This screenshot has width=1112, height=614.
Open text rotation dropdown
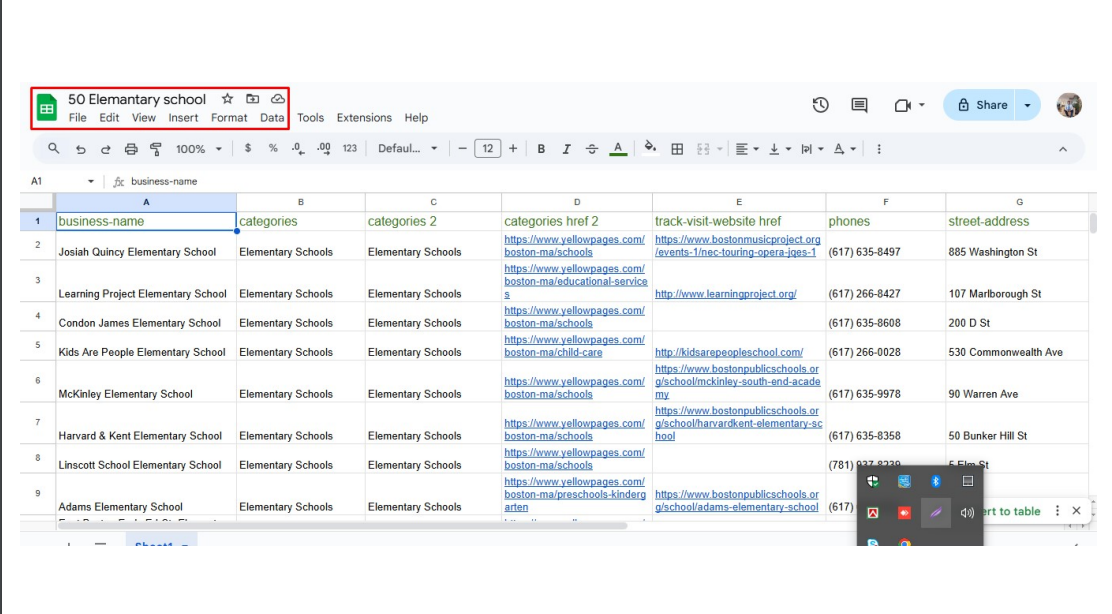click(x=845, y=149)
